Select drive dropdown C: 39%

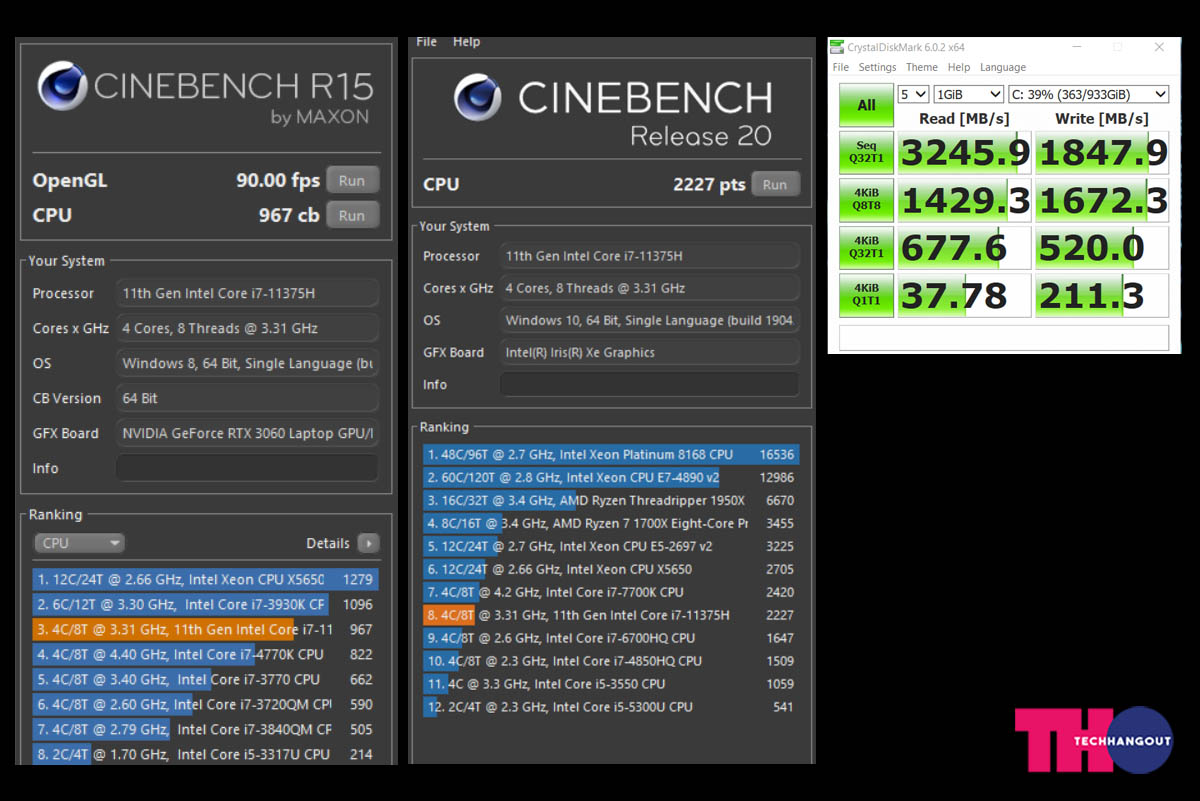point(1088,94)
